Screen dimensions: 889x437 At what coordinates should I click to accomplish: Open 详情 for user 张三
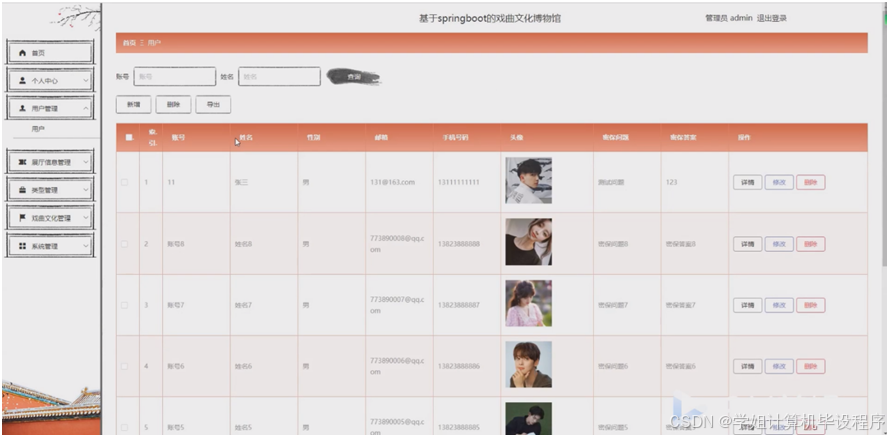747,183
